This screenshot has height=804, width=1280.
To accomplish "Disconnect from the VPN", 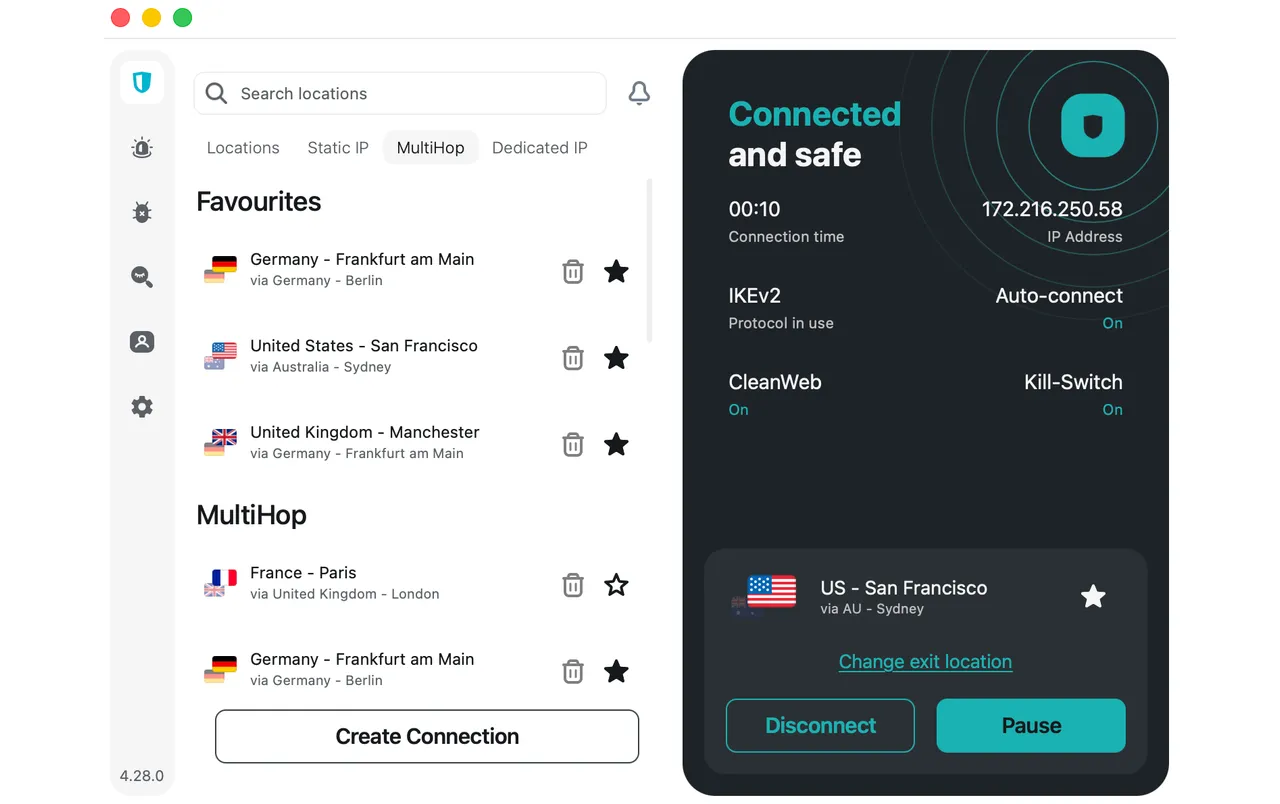I will 820,725.
